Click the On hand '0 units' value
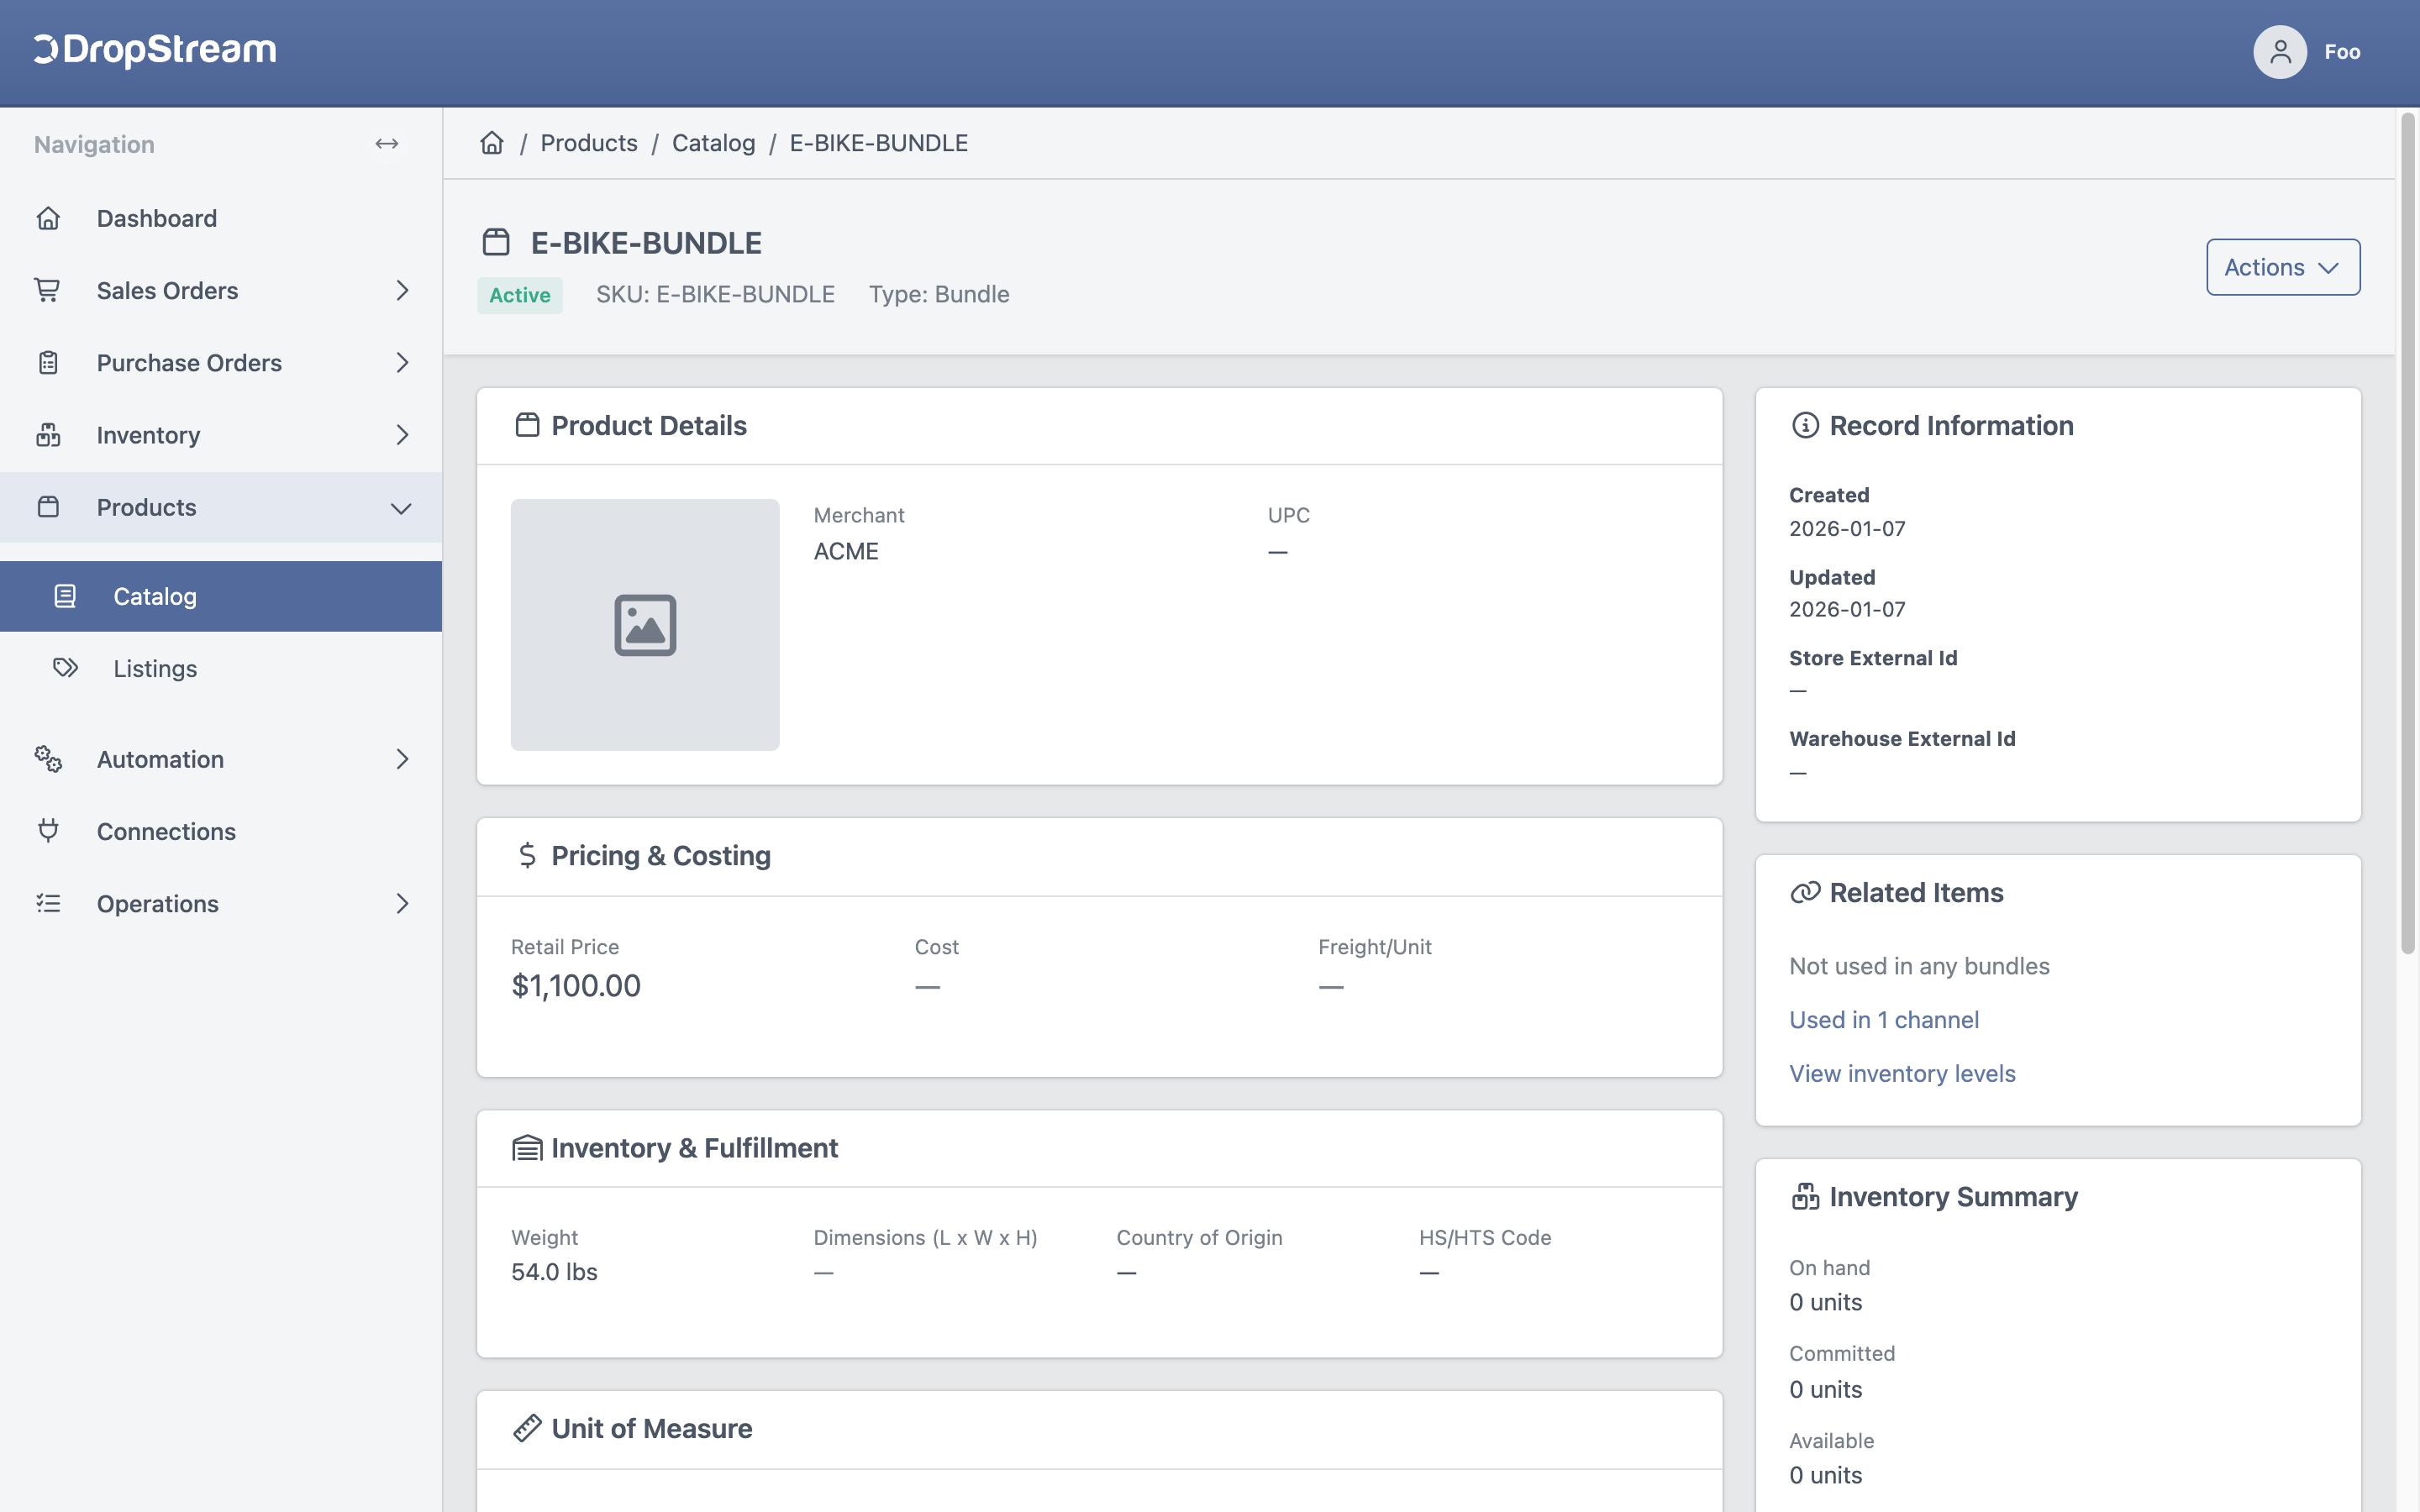Image resolution: width=2420 pixels, height=1512 pixels. pos(1826,1302)
